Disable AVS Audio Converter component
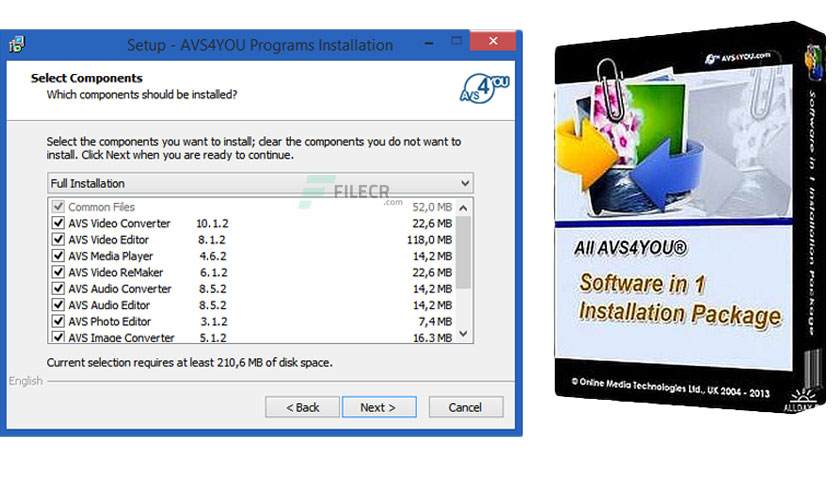Viewport: 836px width, 484px height. coord(58,288)
